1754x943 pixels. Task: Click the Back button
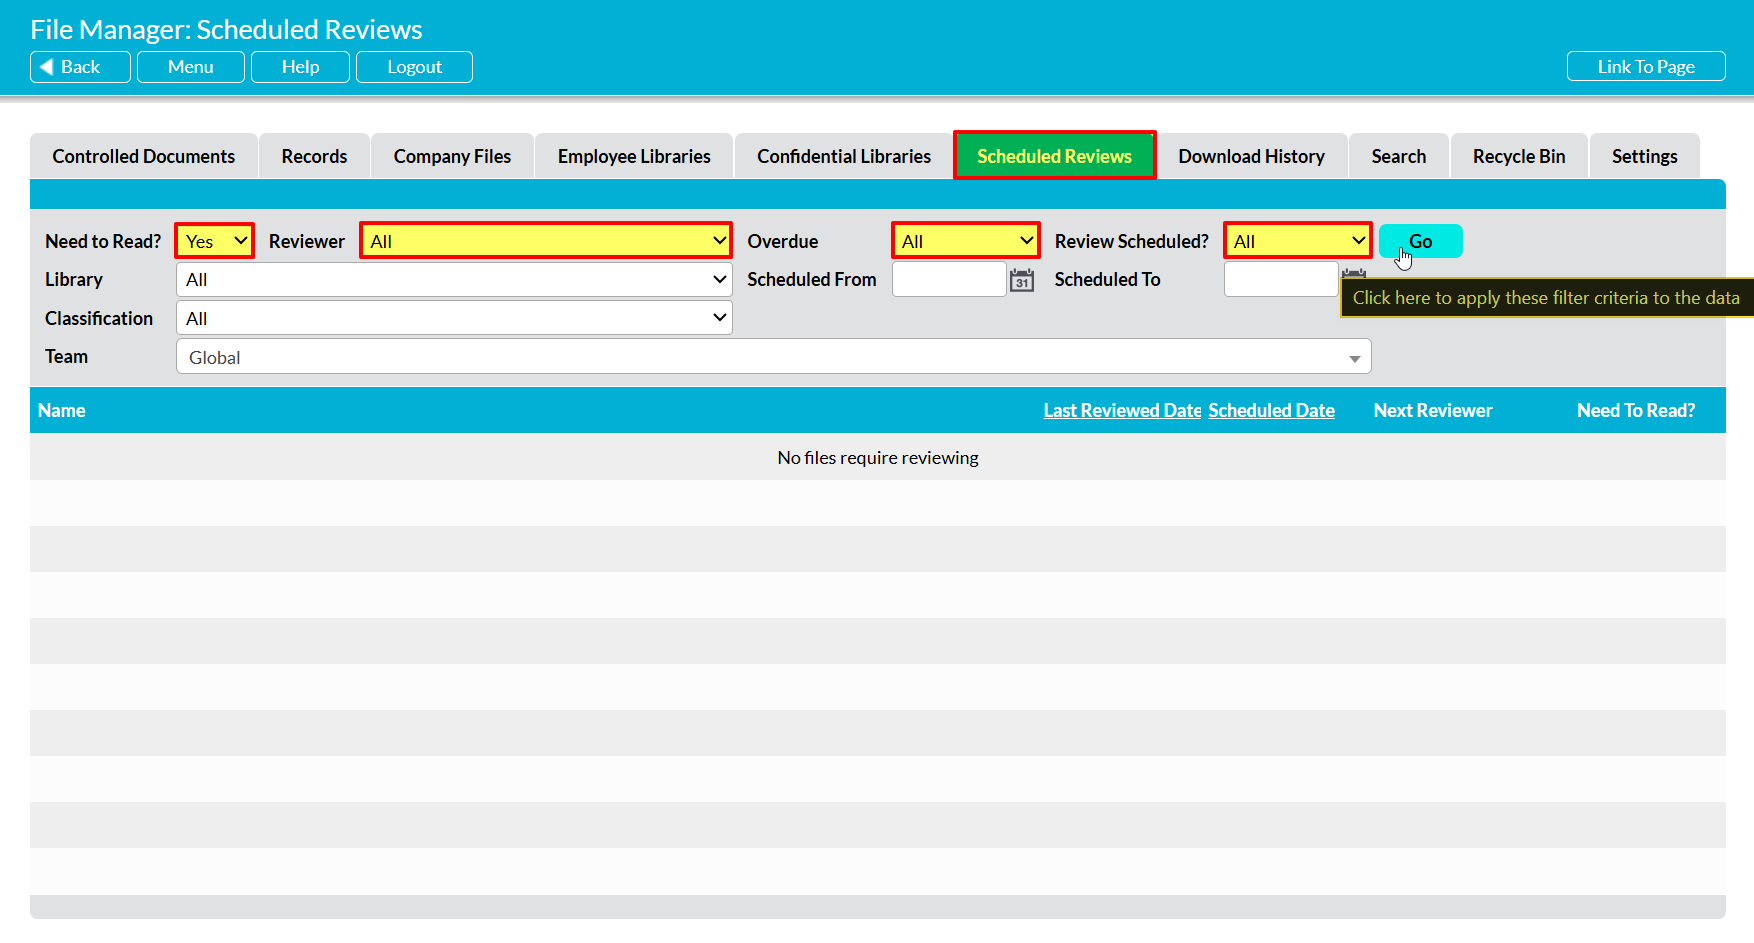(80, 67)
